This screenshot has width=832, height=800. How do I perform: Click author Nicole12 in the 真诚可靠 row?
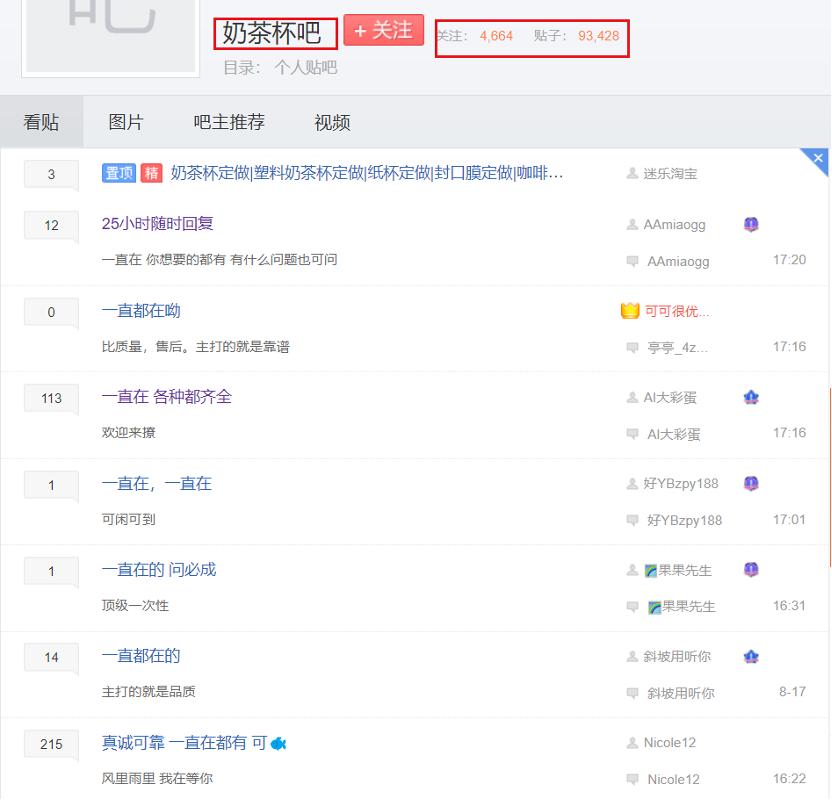click(669, 742)
